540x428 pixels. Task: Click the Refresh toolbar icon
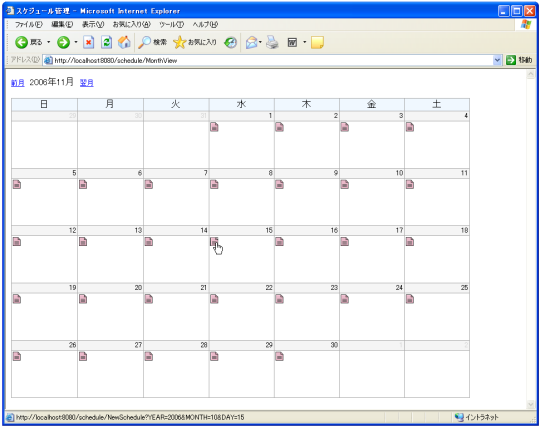(106, 42)
